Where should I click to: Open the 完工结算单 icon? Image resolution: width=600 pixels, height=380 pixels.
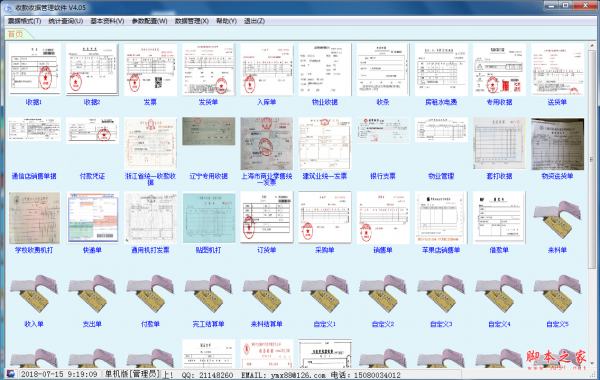[209, 294]
